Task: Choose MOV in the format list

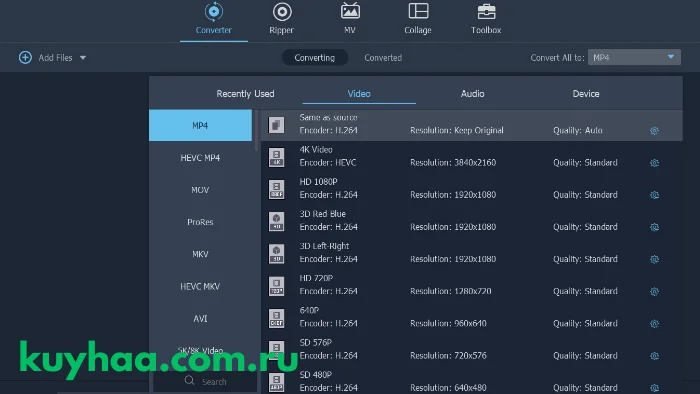Action: pos(200,190)
